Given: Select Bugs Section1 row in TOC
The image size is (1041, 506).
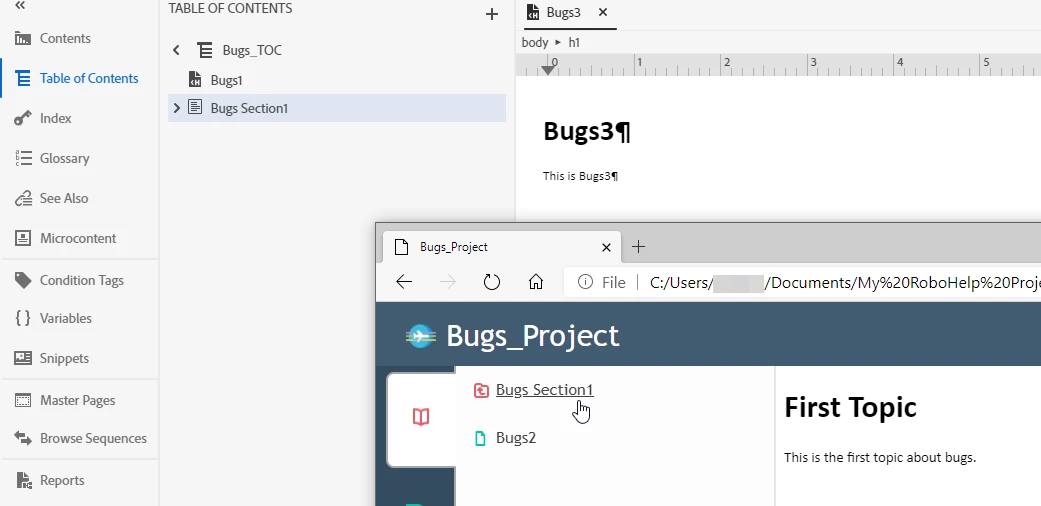Looking at the screenshot, I should (x=337, y=108).
